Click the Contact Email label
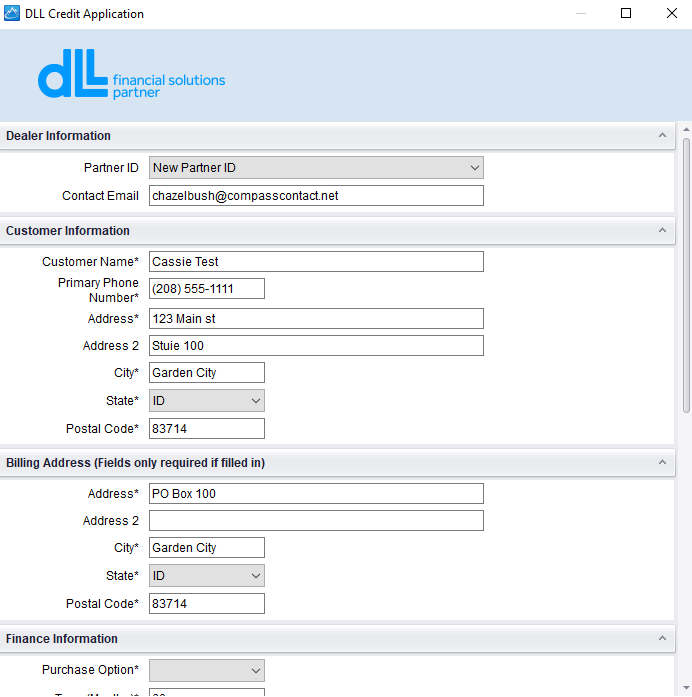The width and height of the screenshot is (692, 697). click(x=100, y=196)
